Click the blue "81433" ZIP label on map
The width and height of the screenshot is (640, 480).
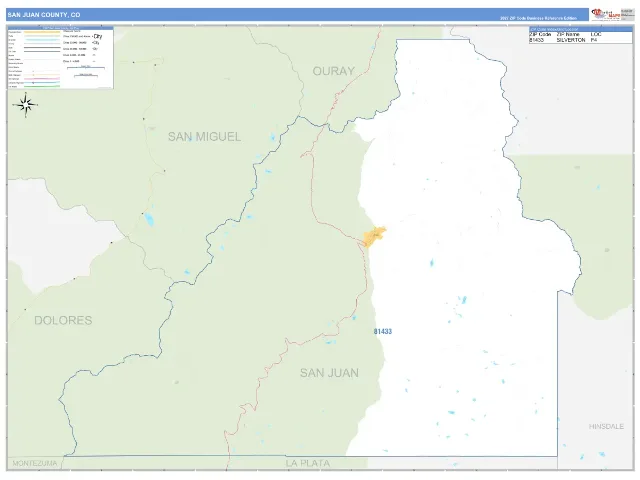point(382,331)
